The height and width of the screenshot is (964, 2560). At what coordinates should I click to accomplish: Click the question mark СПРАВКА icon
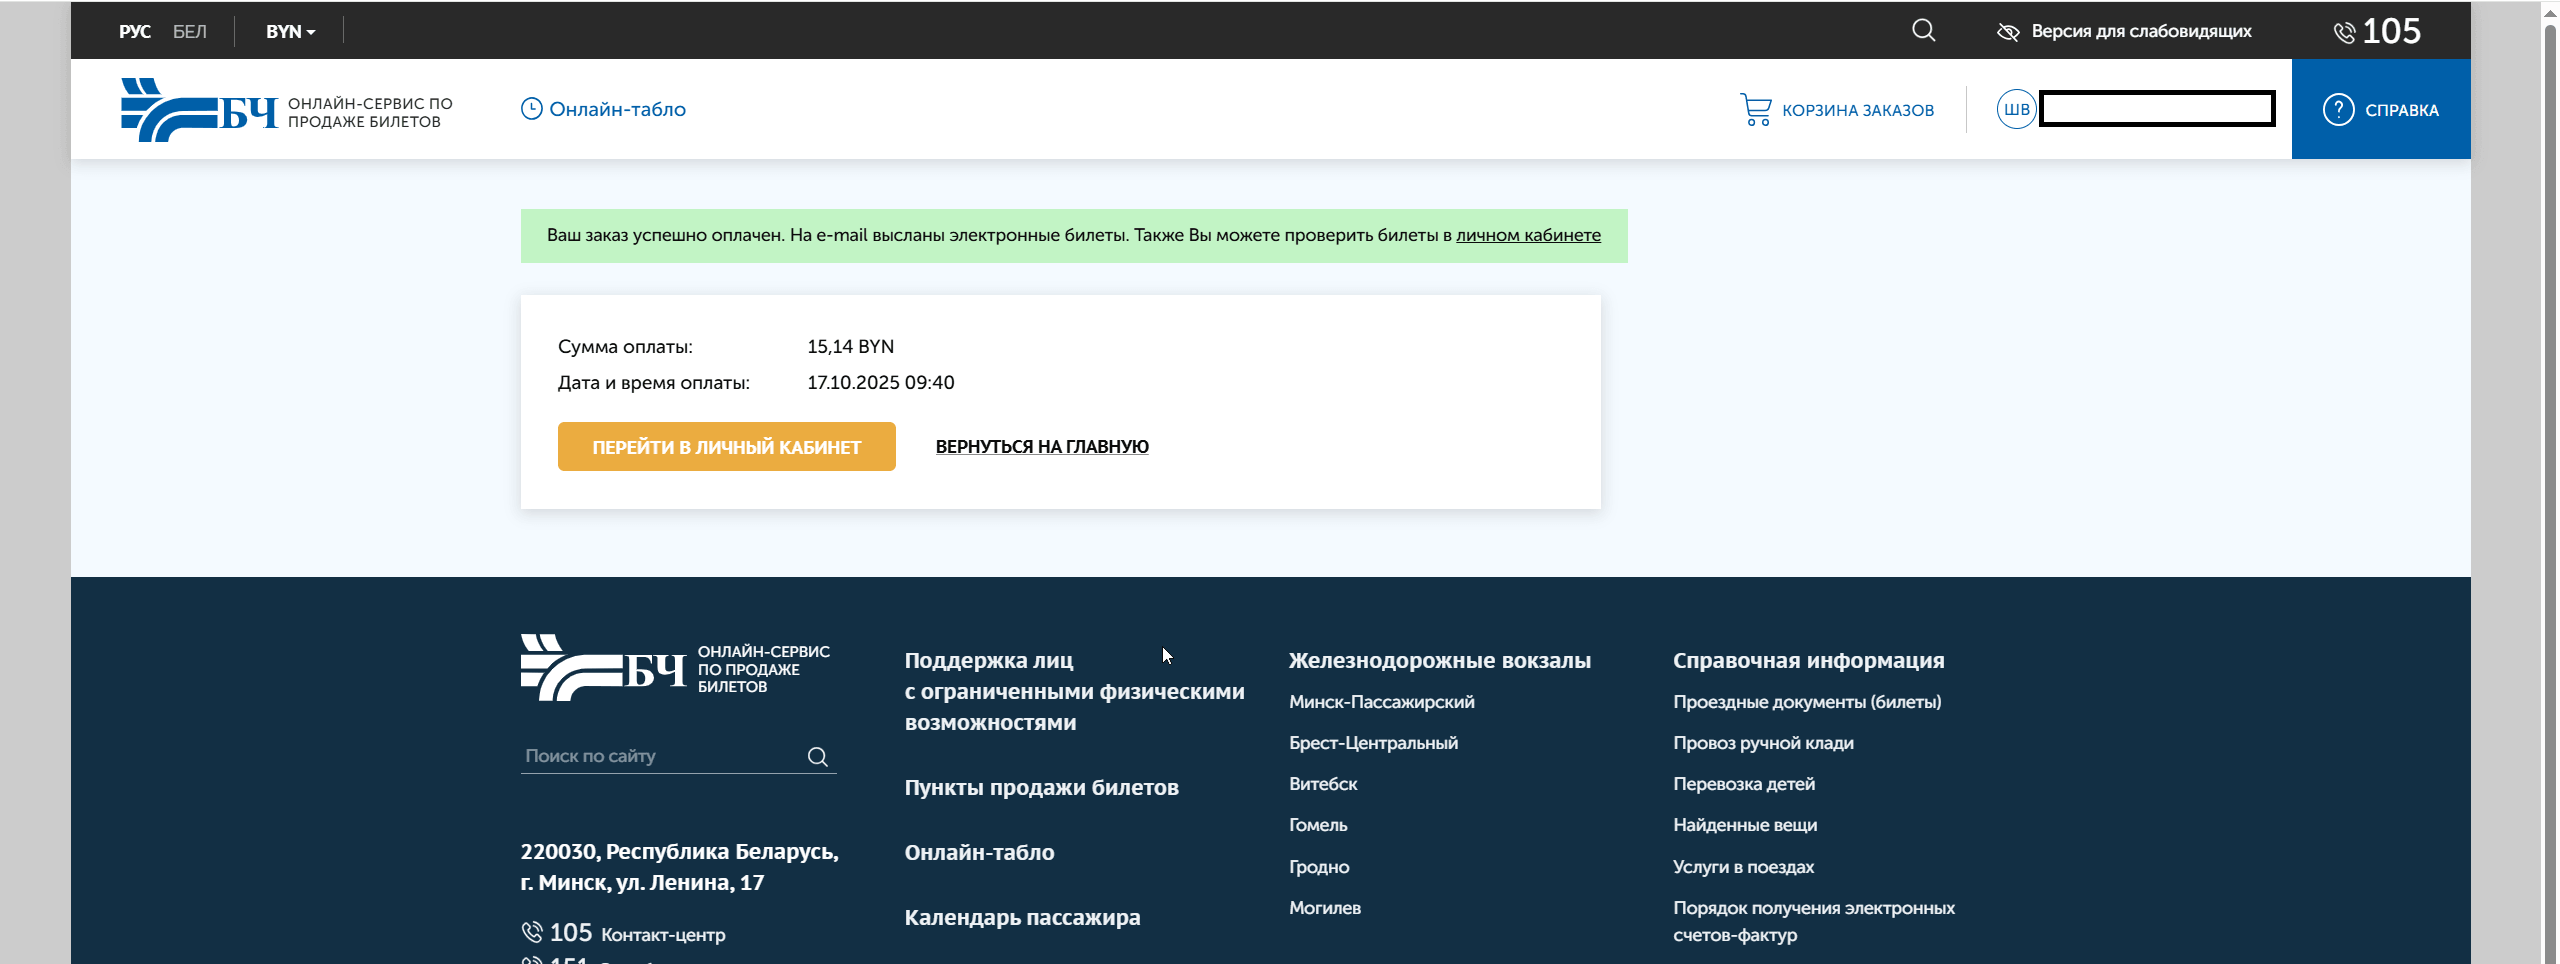[2338, 109]
